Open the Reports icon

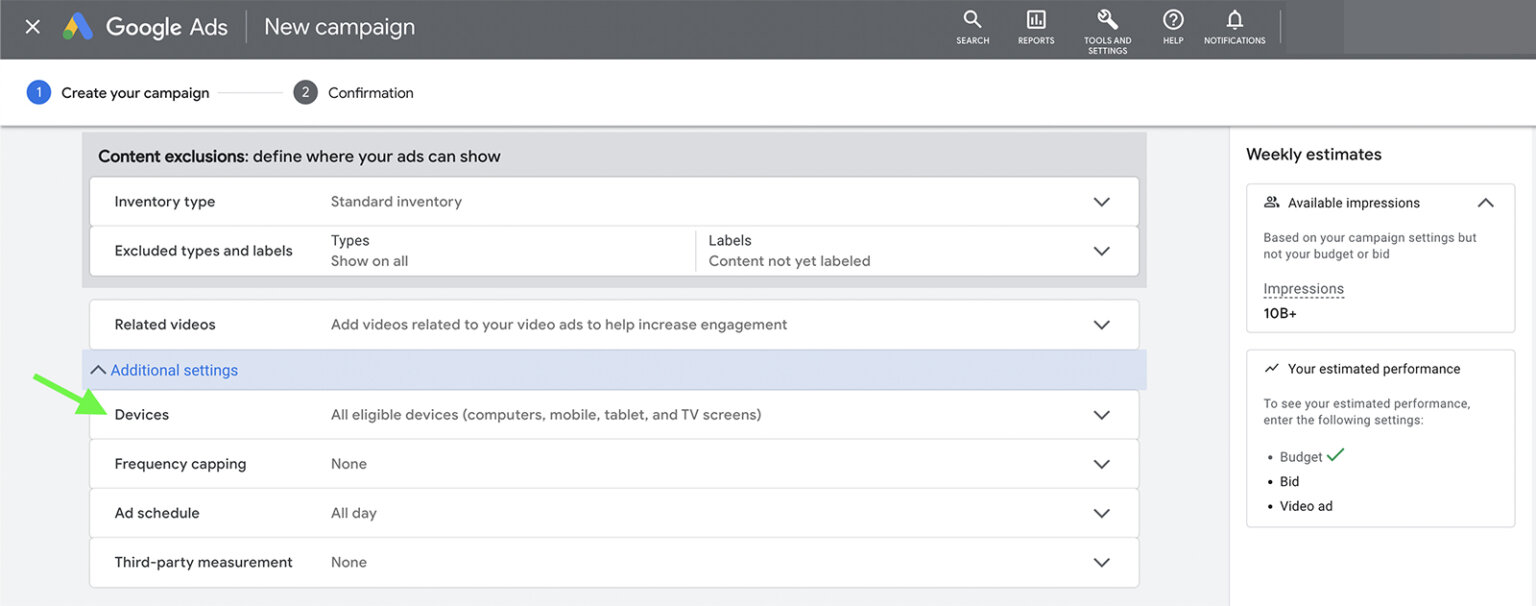(x=1035, y=25)
